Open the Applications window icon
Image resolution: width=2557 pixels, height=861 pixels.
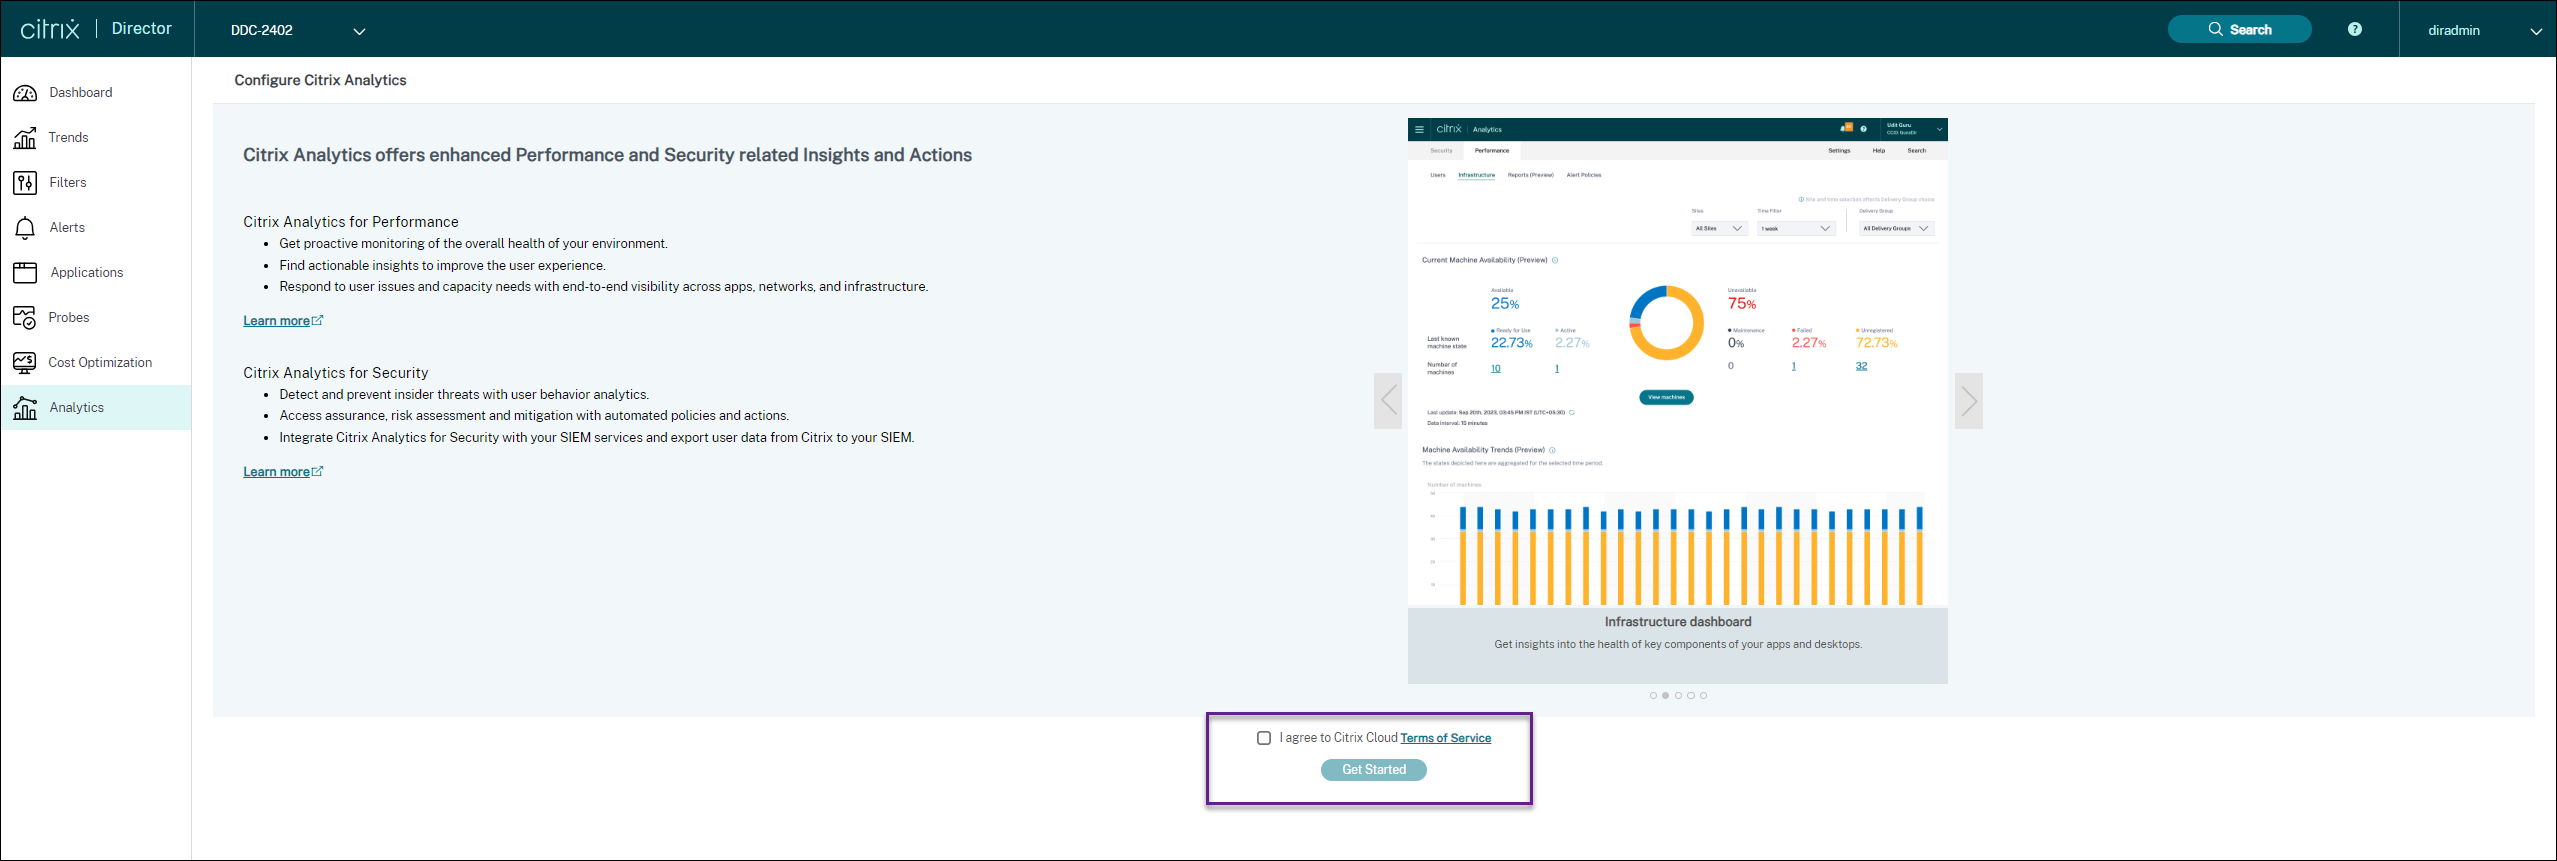tap(25, 273)
